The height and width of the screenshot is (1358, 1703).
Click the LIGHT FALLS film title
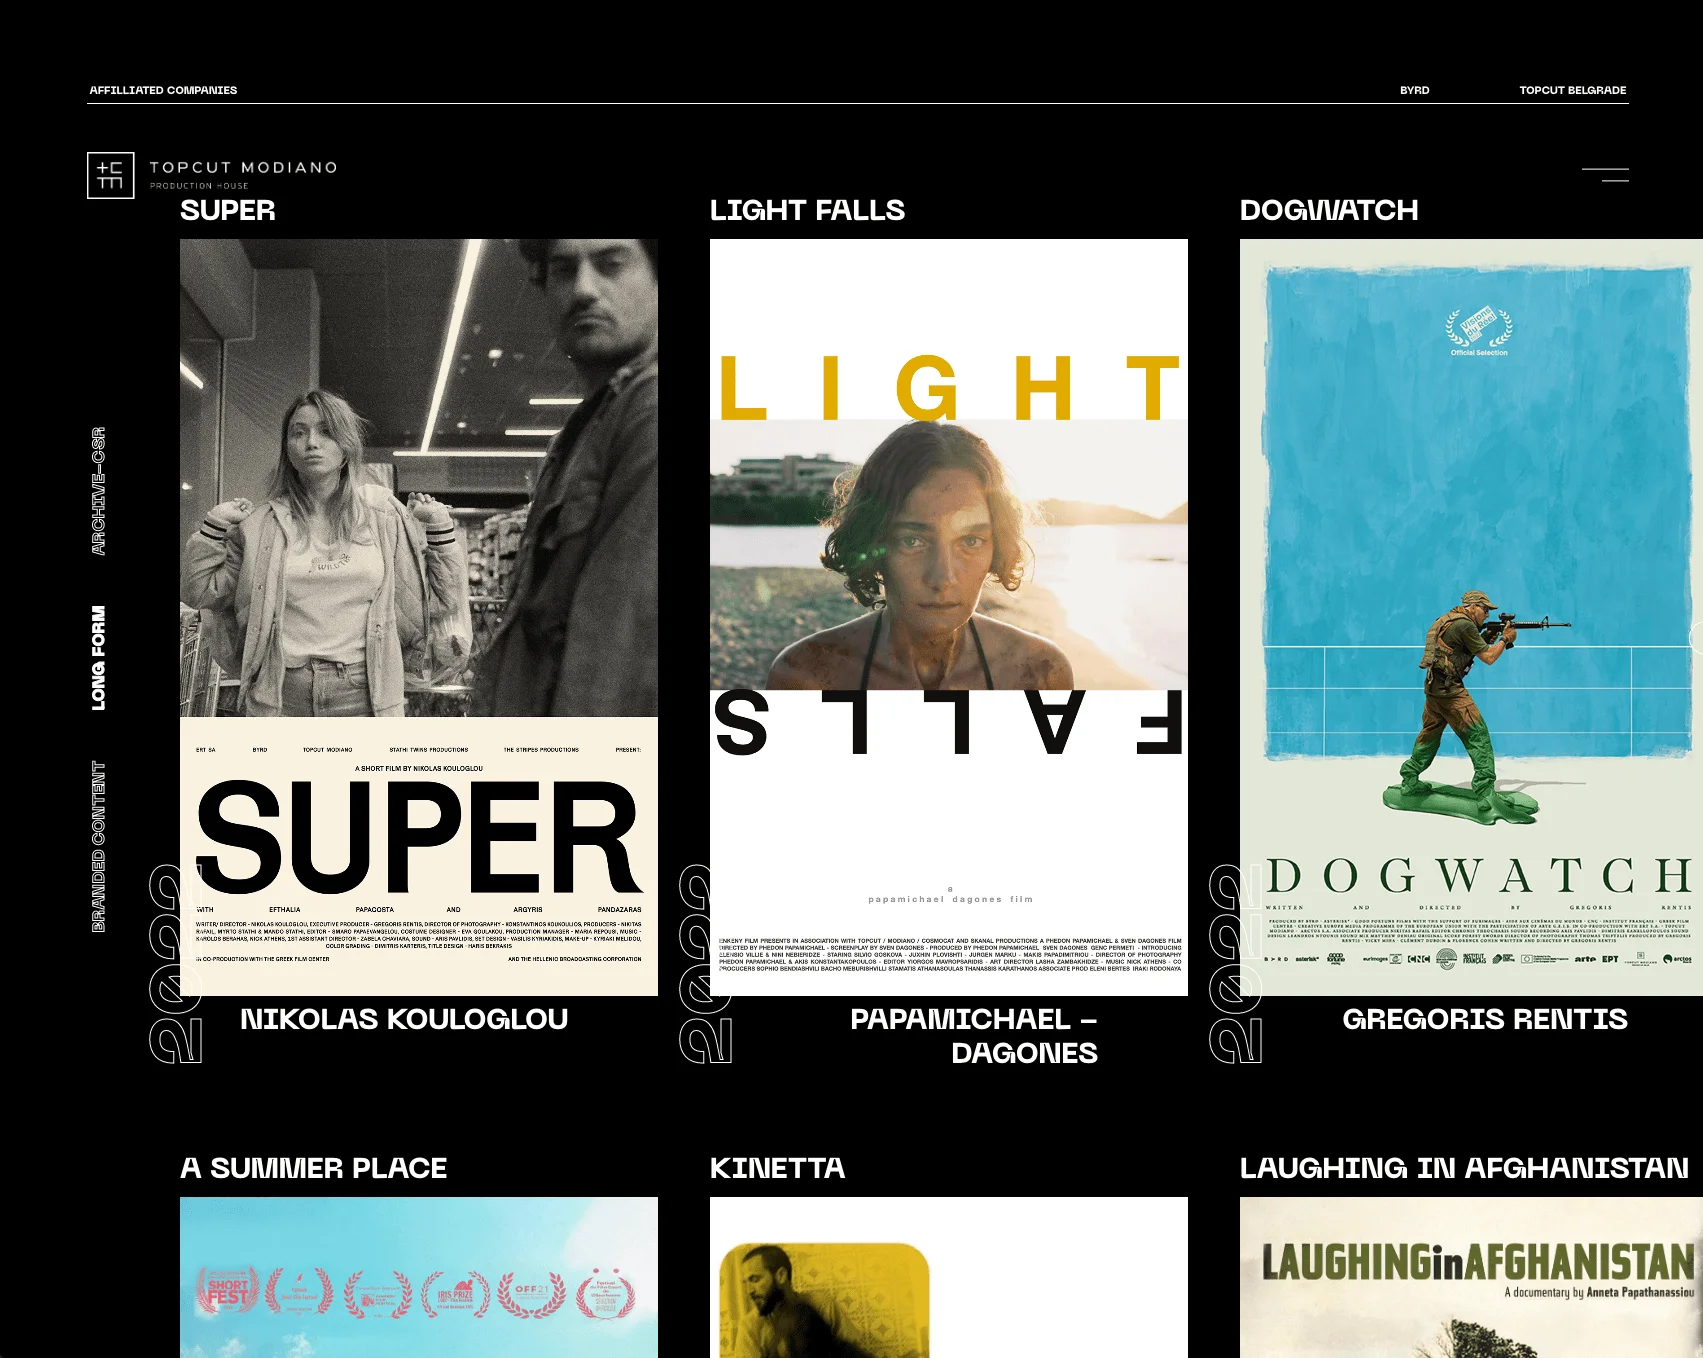(807, 210)
